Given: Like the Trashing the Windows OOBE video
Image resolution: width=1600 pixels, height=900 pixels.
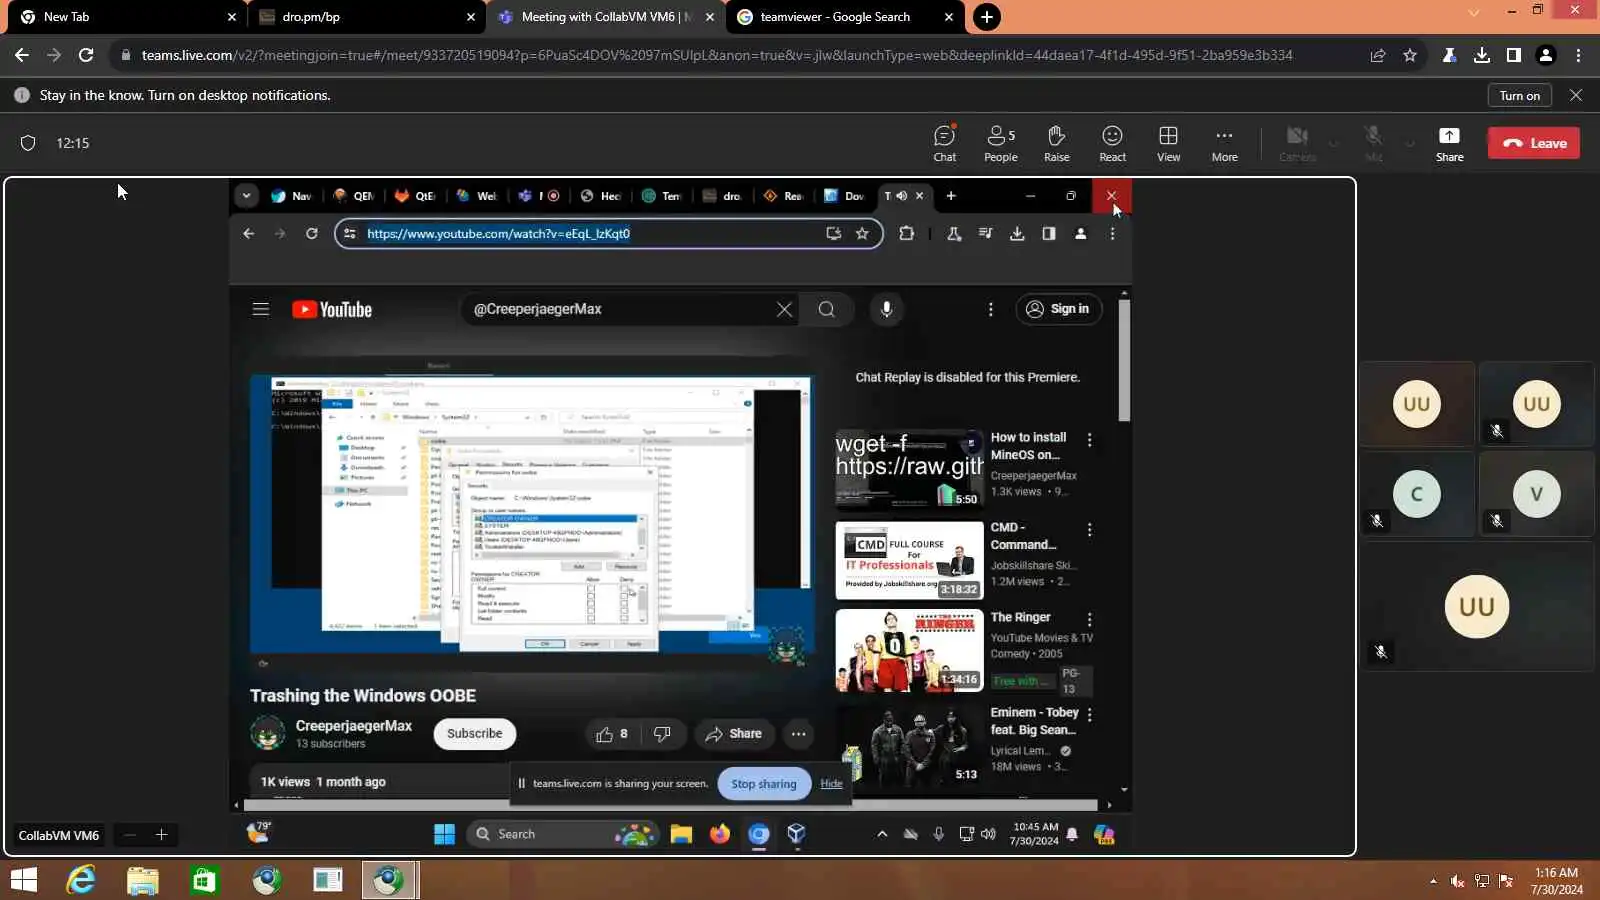Looking at the screenshot, I should click(612, 734).
